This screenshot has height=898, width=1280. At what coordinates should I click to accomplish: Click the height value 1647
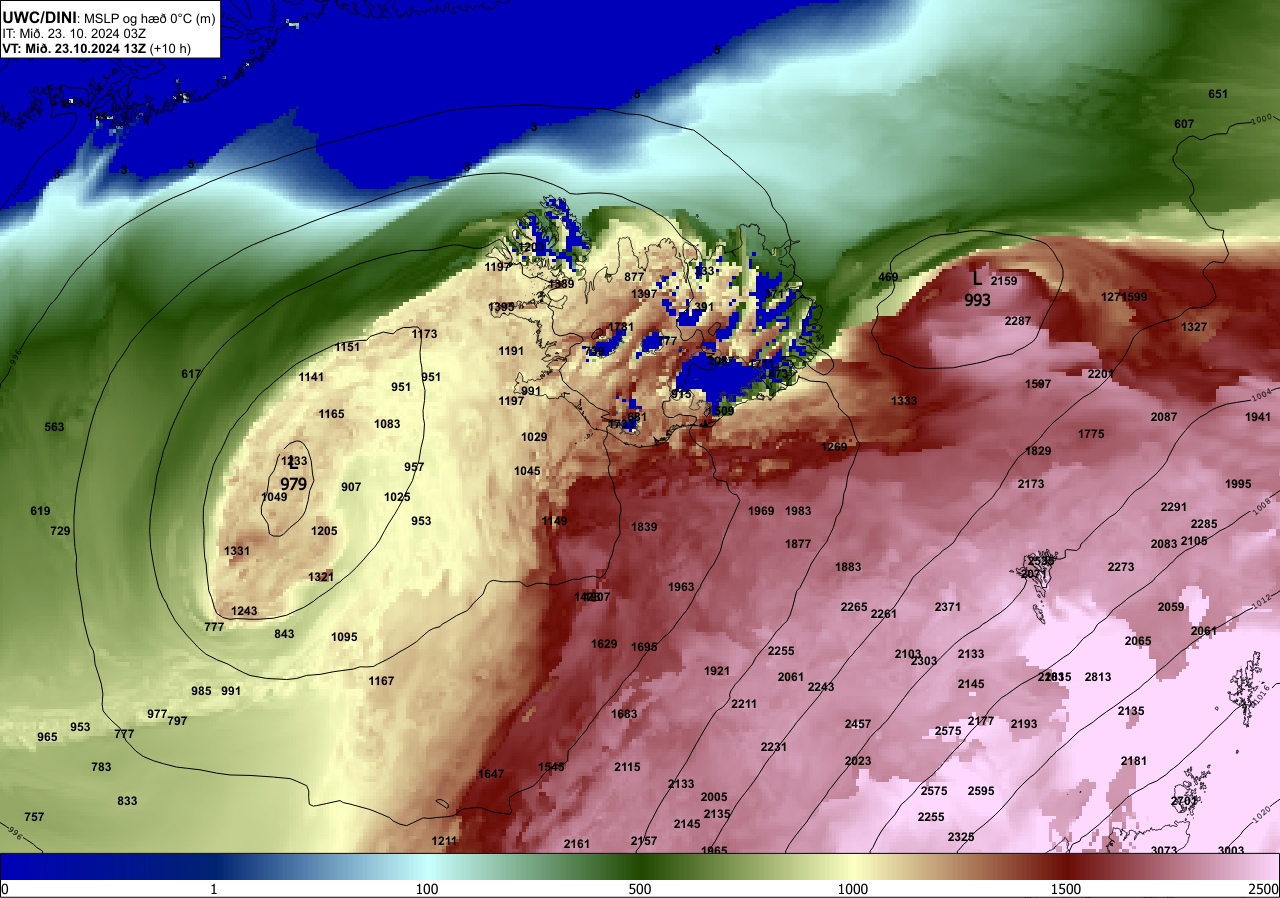click(491, 774)
